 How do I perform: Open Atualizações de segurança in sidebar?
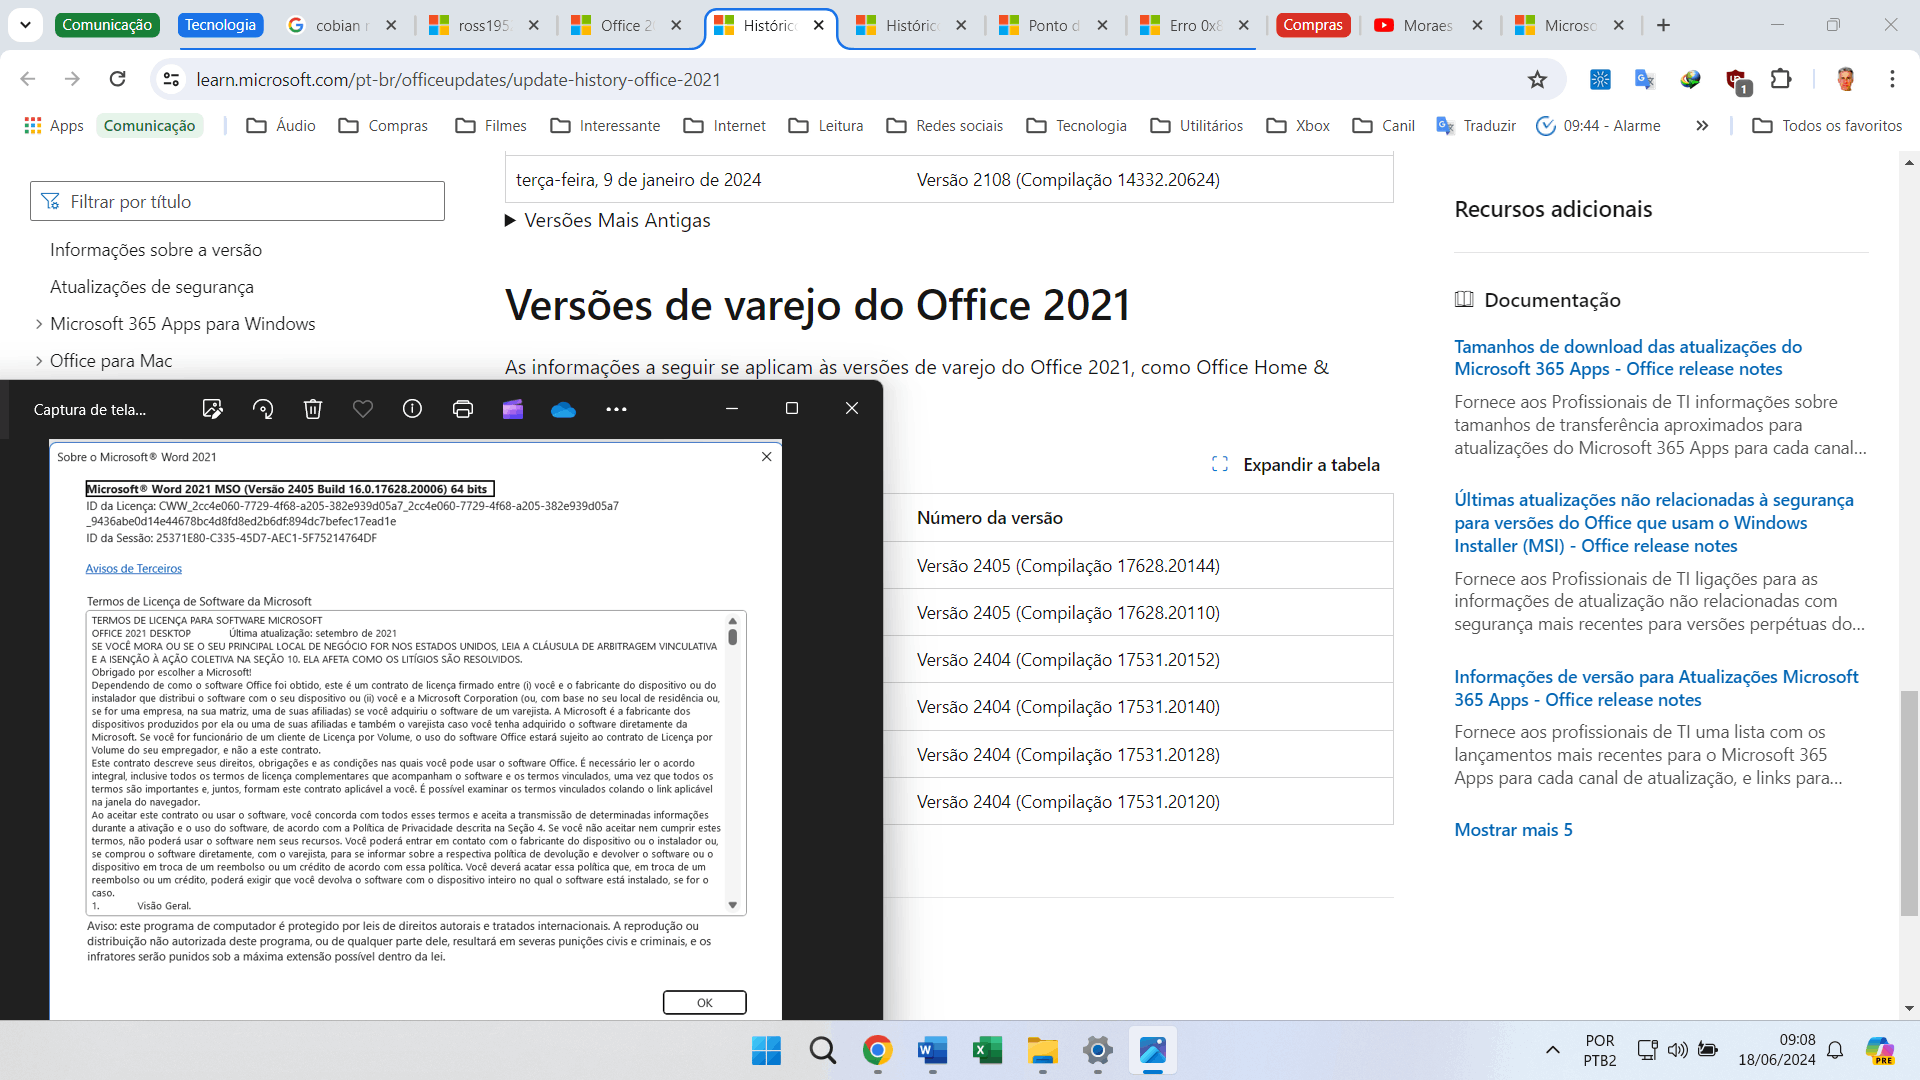(x=152, y=287)
